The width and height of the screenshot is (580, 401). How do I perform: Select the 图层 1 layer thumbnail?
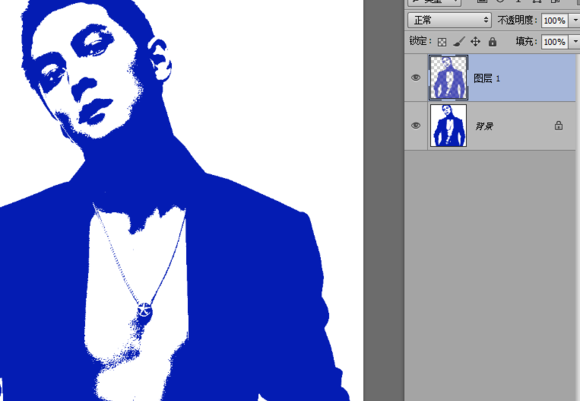(x=448, y=78)
